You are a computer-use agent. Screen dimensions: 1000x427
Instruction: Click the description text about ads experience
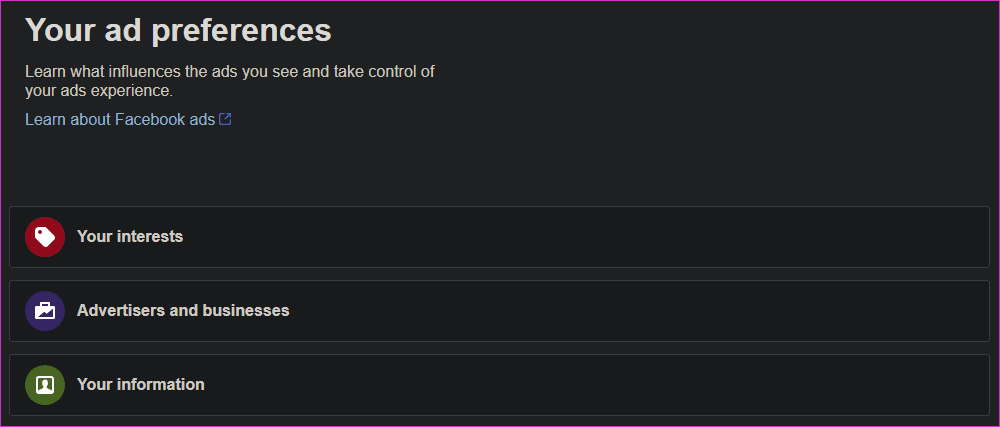tap(230, 81)
